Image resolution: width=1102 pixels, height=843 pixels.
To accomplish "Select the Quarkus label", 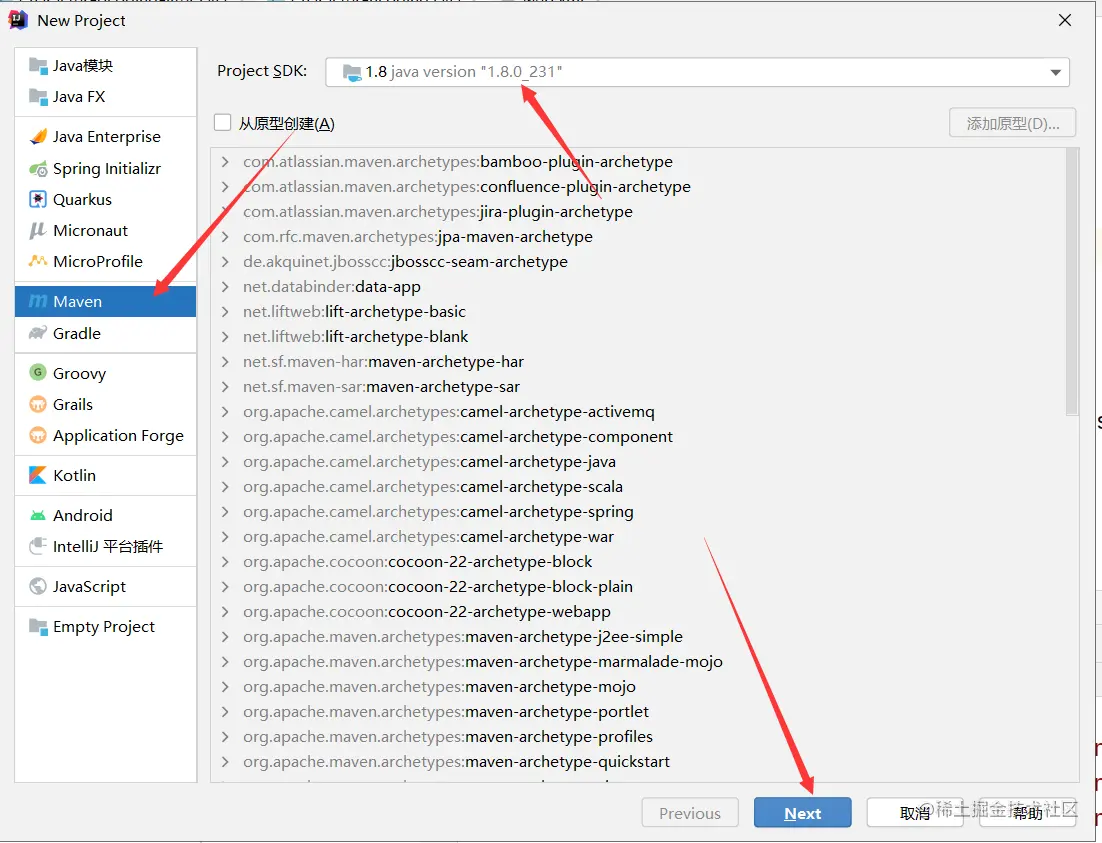I will click(x=82, y=200).
